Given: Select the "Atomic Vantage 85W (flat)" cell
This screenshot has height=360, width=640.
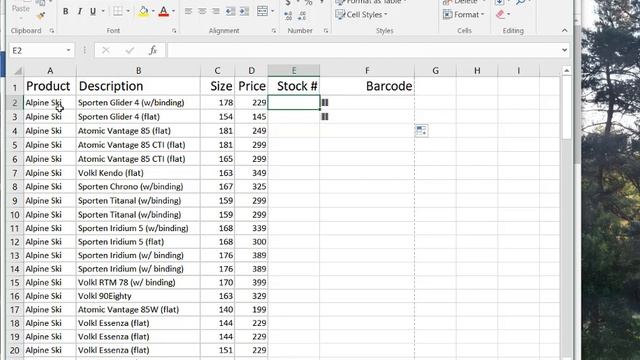Looking at the screenshot, I should [x=138, y=309].
